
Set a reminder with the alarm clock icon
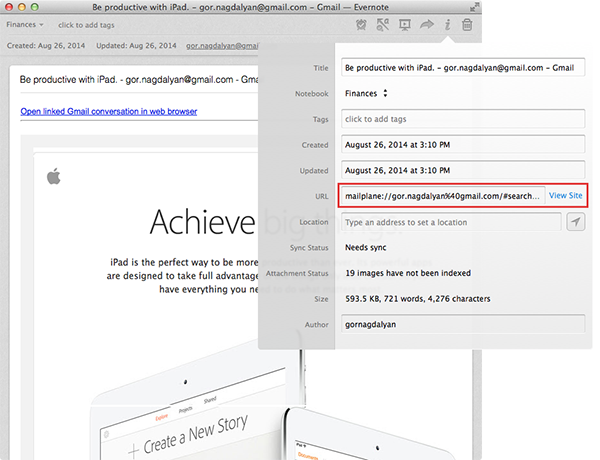coord(361,25)
